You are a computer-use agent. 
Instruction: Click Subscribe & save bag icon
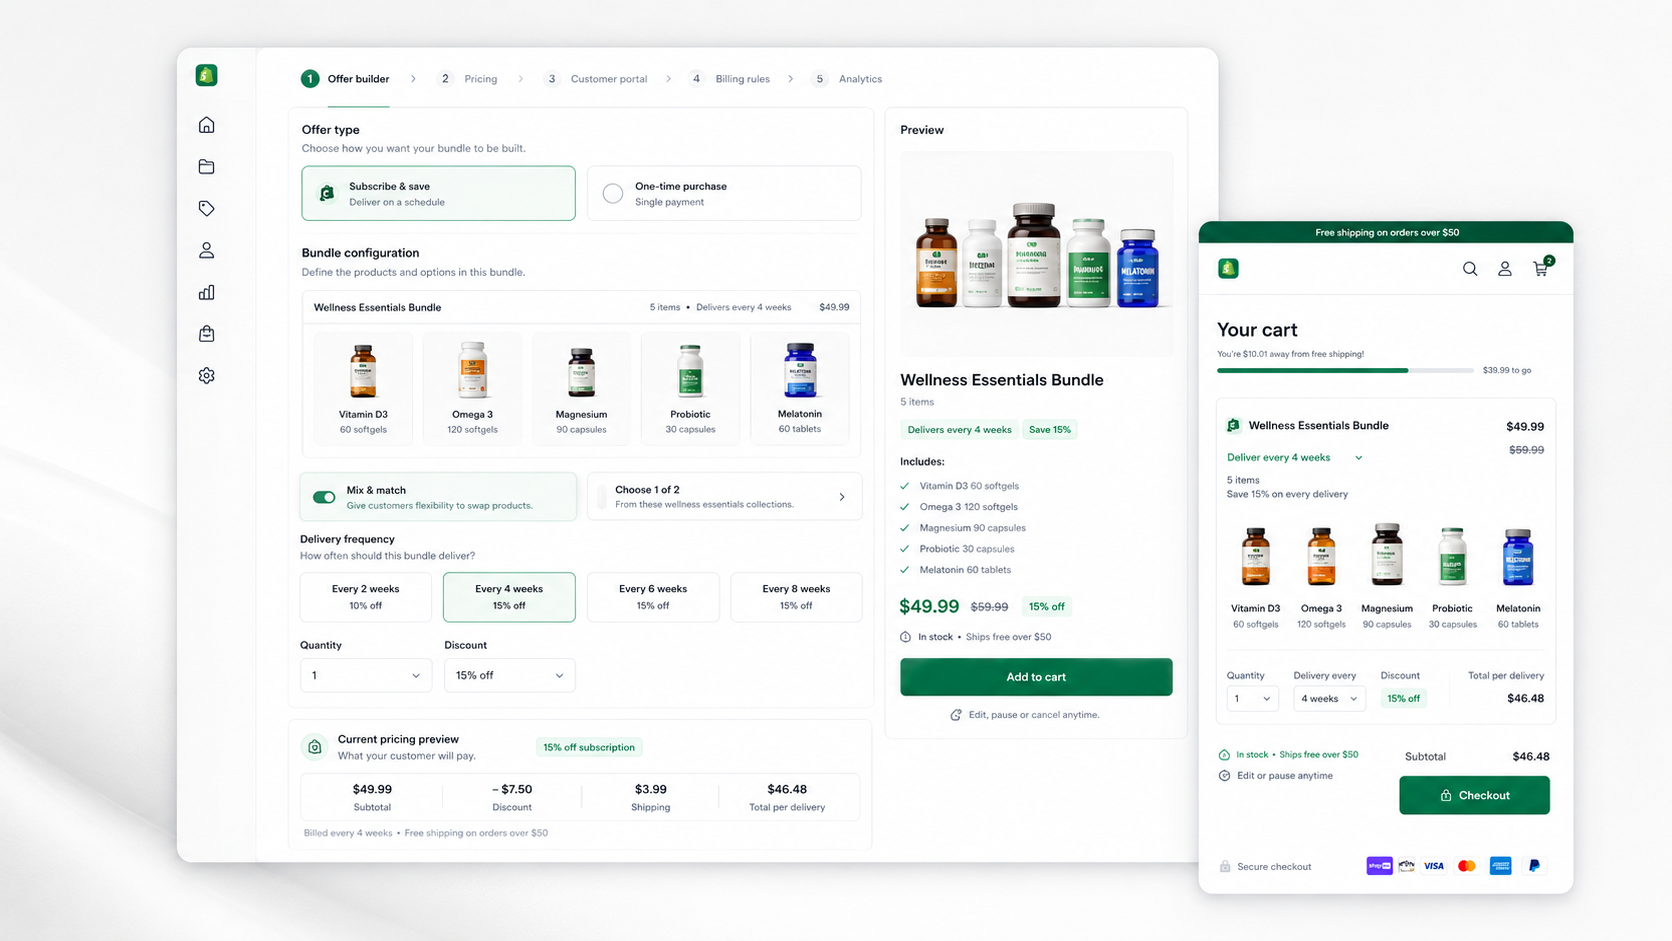click(x=327, y=193)
